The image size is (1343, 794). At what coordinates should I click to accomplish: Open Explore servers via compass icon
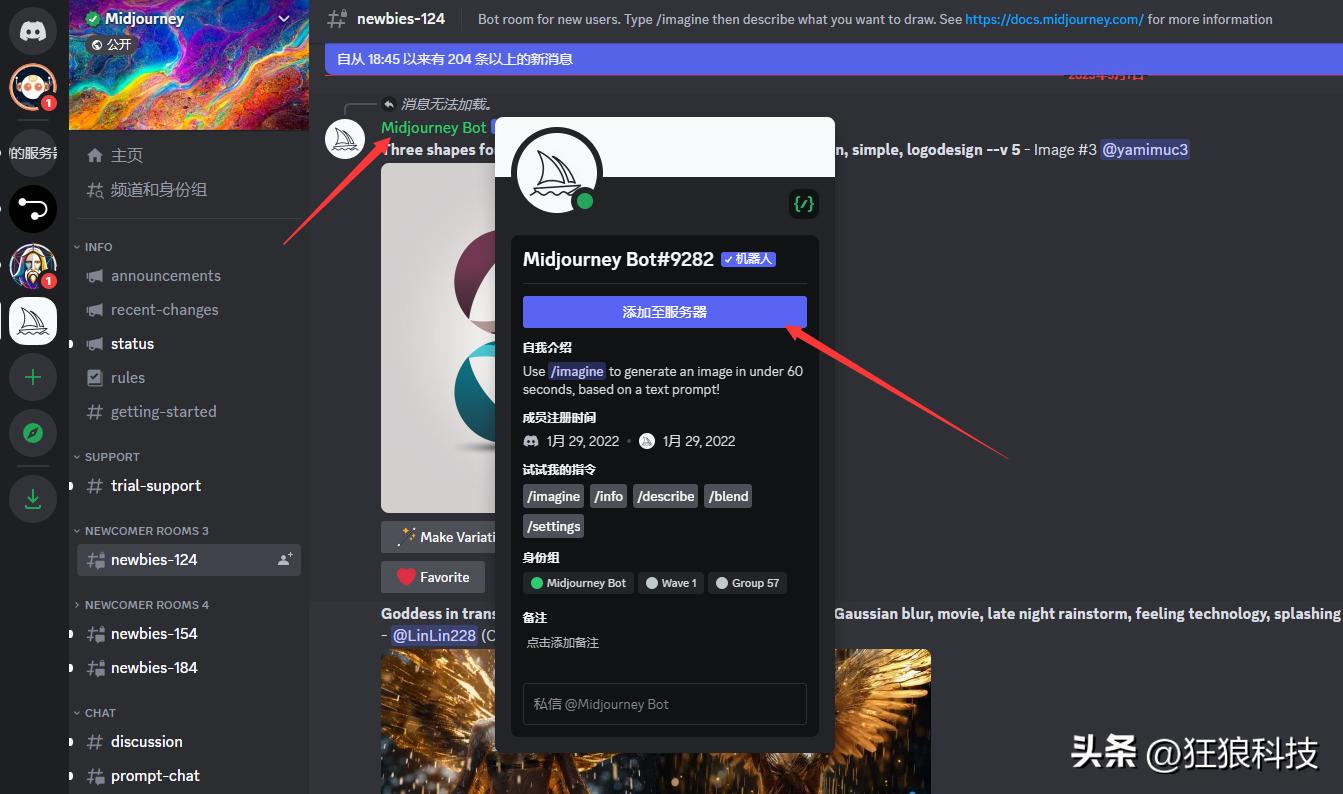[33, 433]
